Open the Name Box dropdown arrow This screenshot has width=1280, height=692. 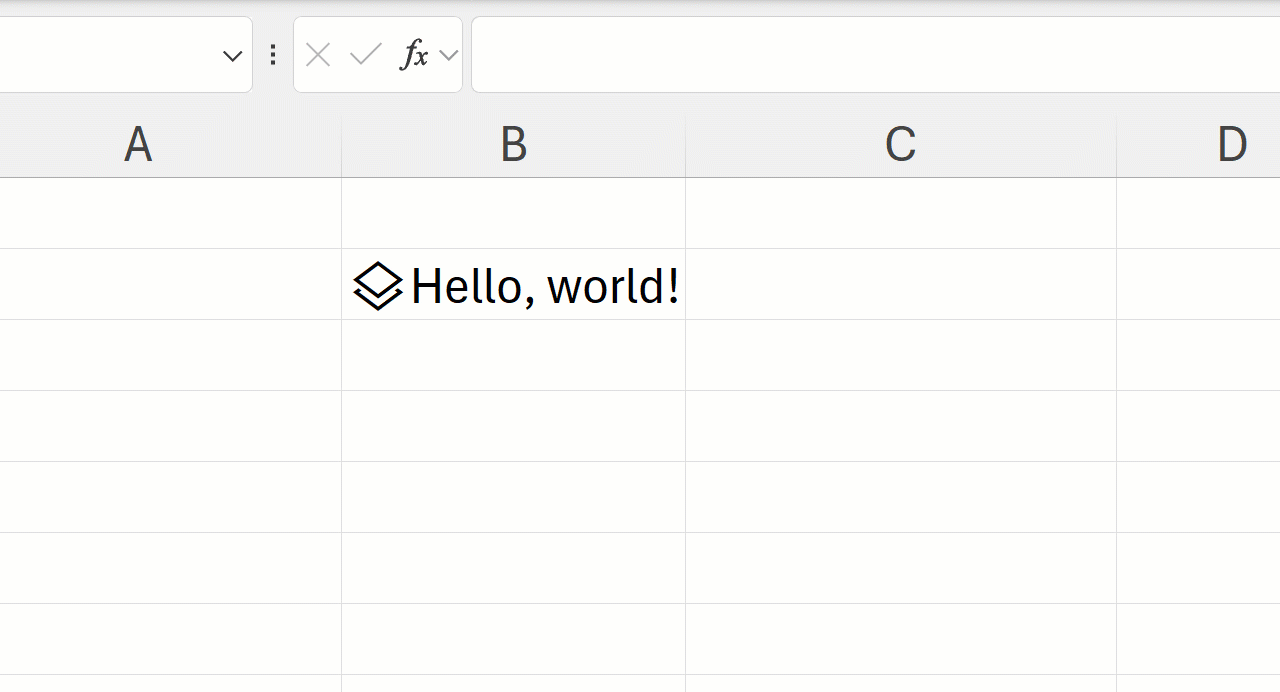coord(232,56)
